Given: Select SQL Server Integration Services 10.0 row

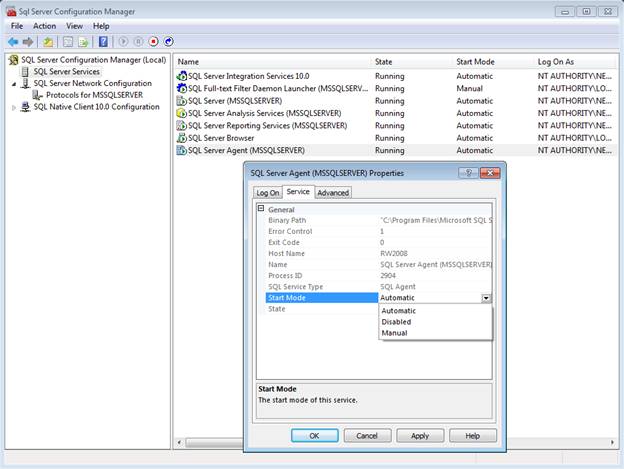Looking at the screenshot, I should coord(395,76).
